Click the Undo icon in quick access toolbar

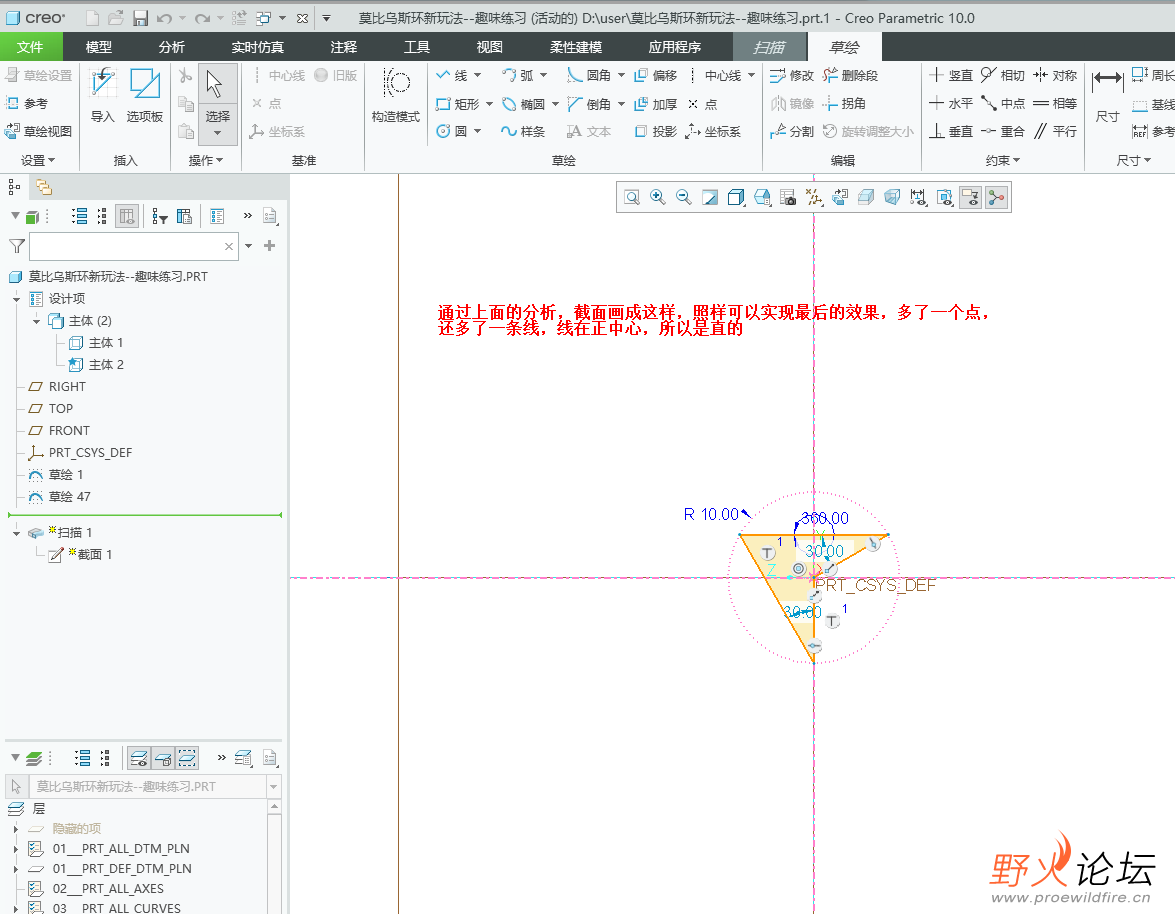tap(165, 18)
